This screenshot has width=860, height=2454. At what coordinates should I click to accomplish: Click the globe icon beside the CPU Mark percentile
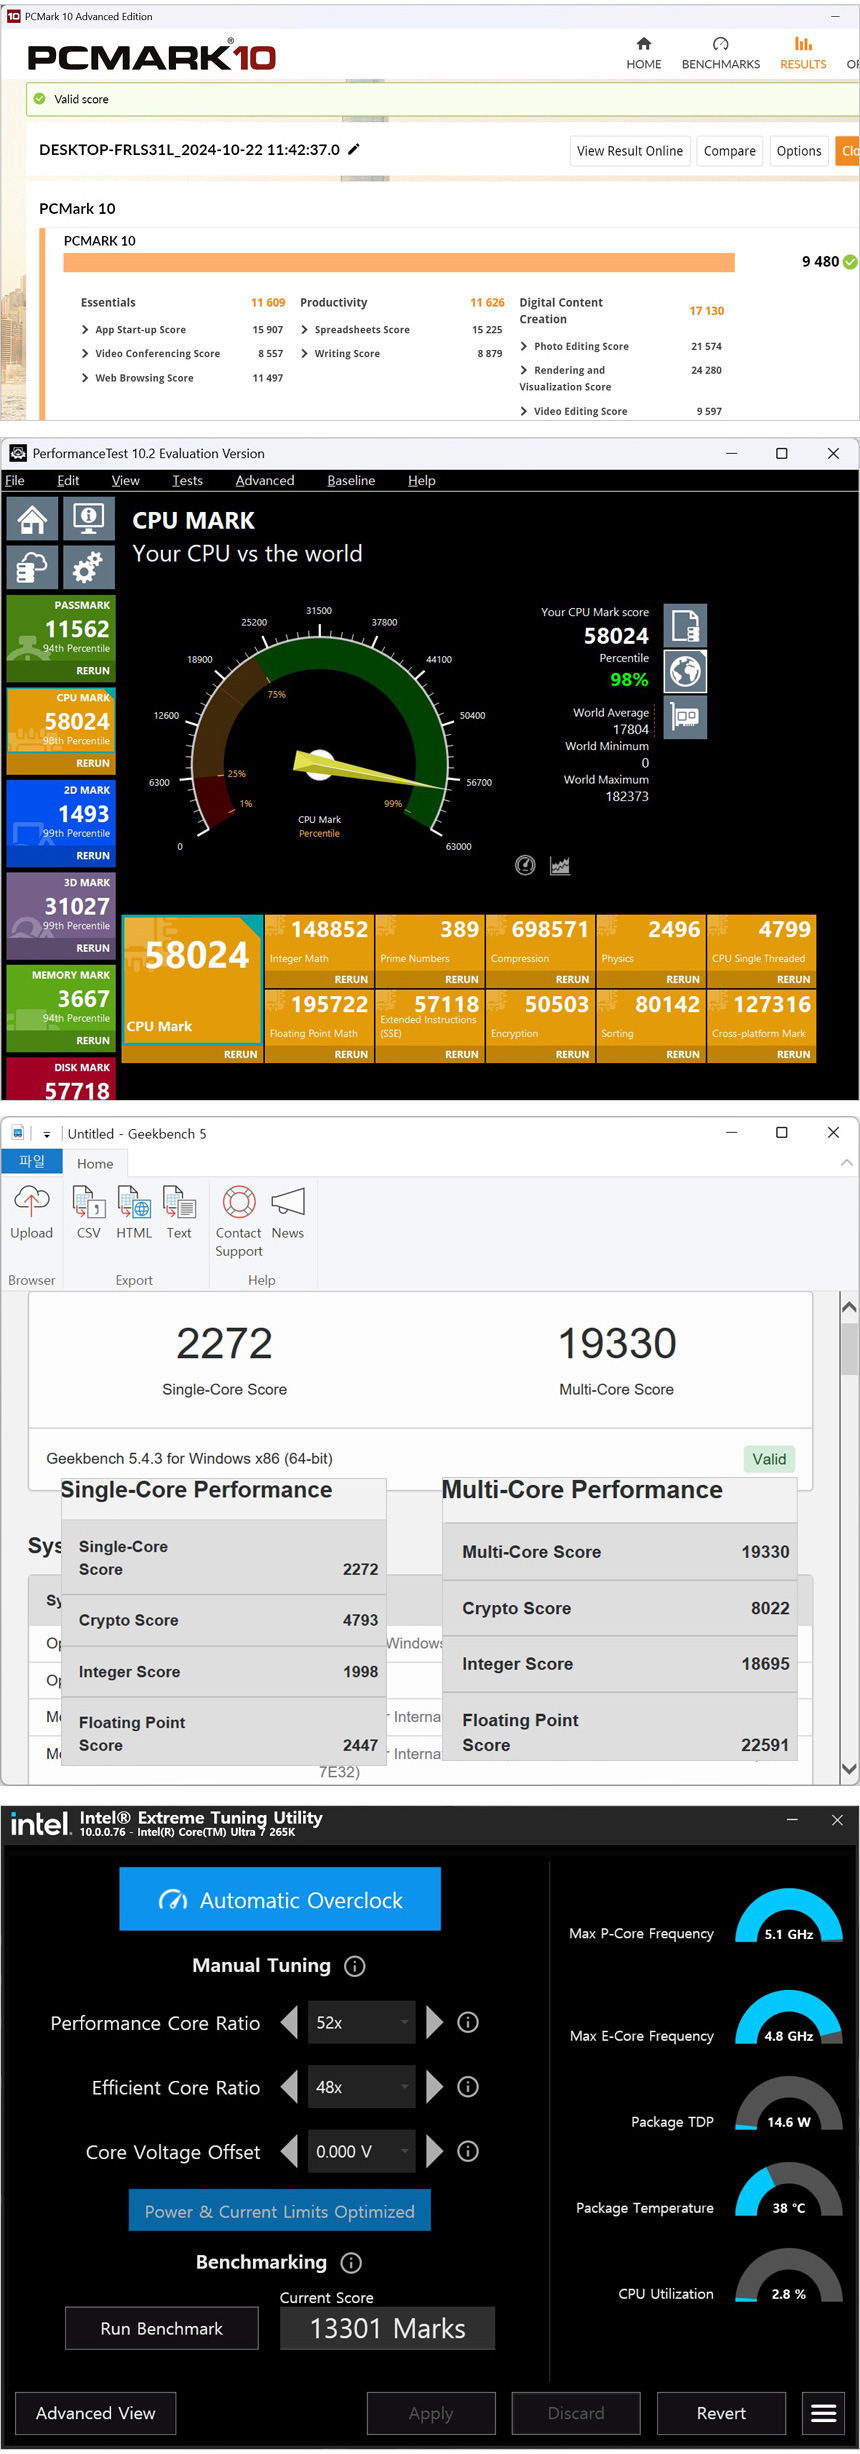pyautogui.click(x=685, y=671)
